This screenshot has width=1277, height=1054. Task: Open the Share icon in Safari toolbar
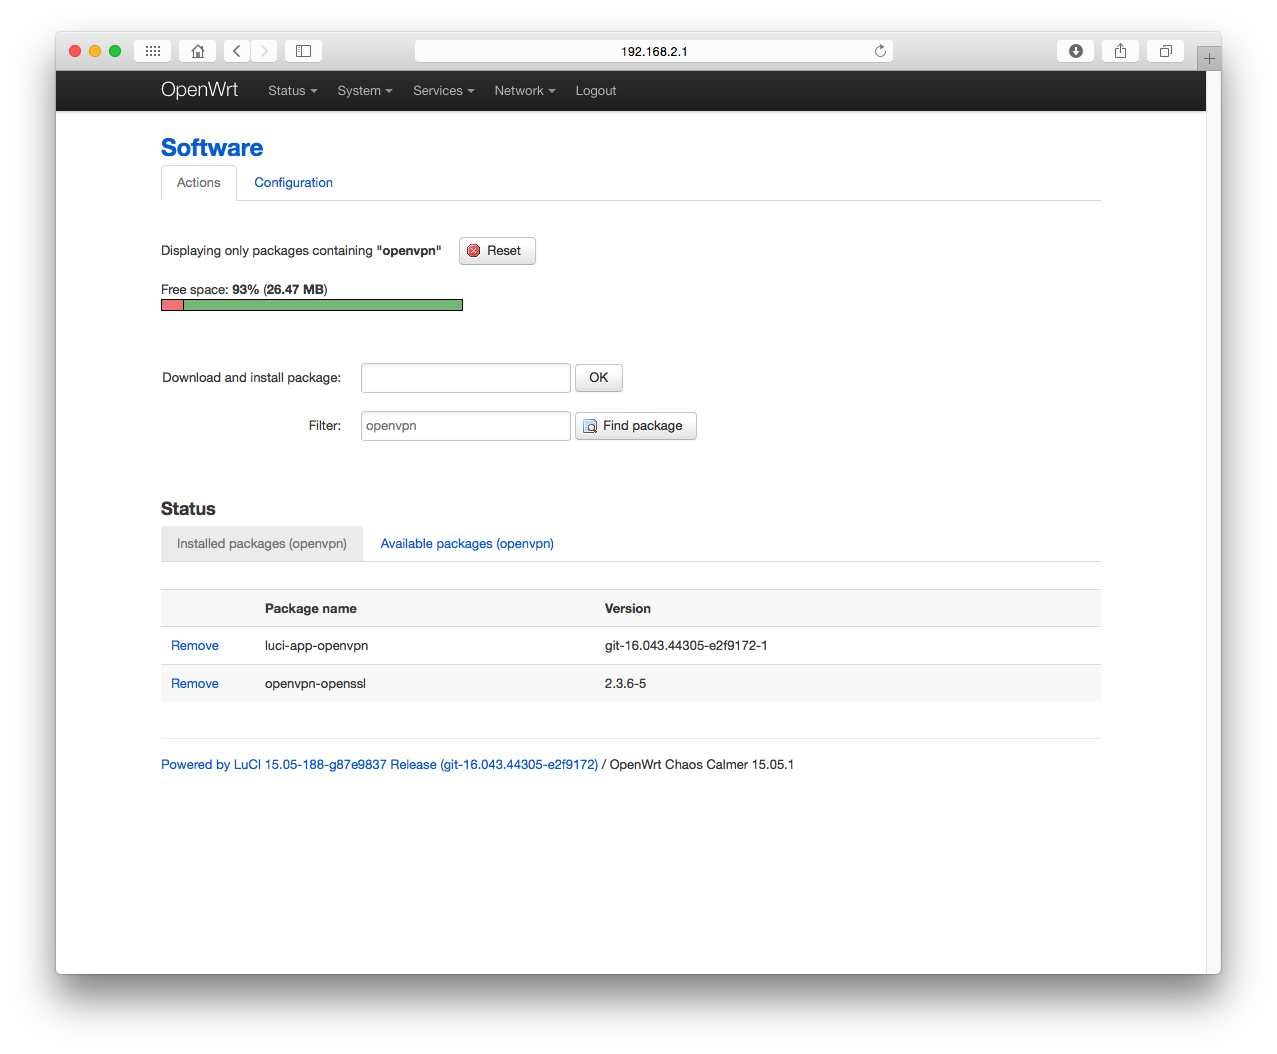click(x=1120, y=51)
